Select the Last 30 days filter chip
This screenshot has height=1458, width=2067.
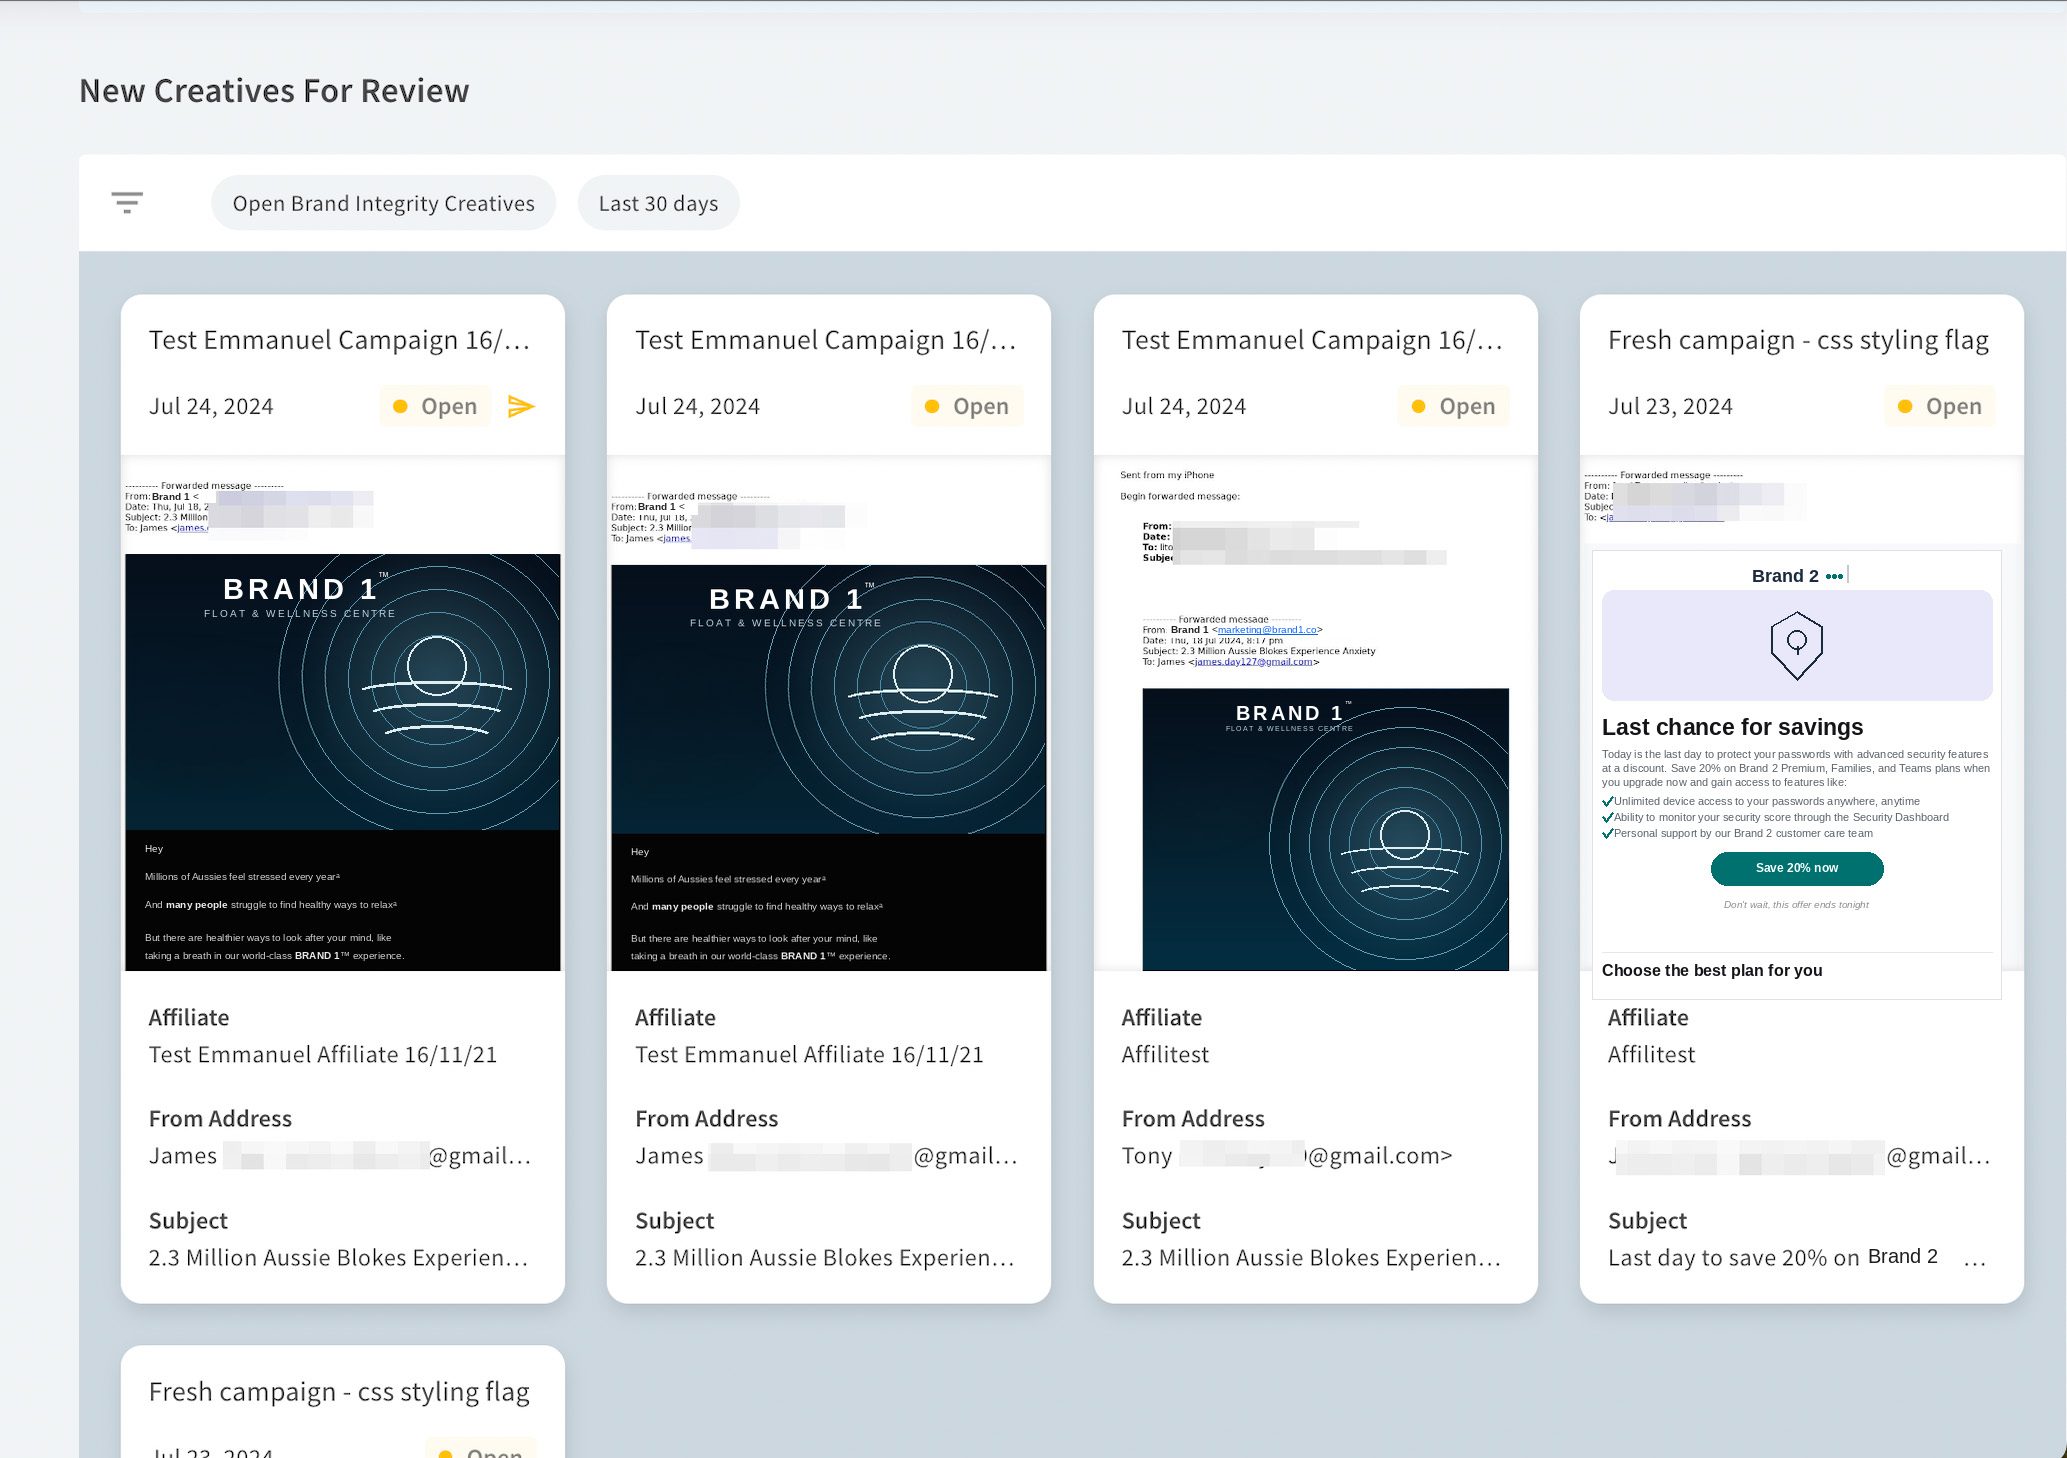[658, 203]
